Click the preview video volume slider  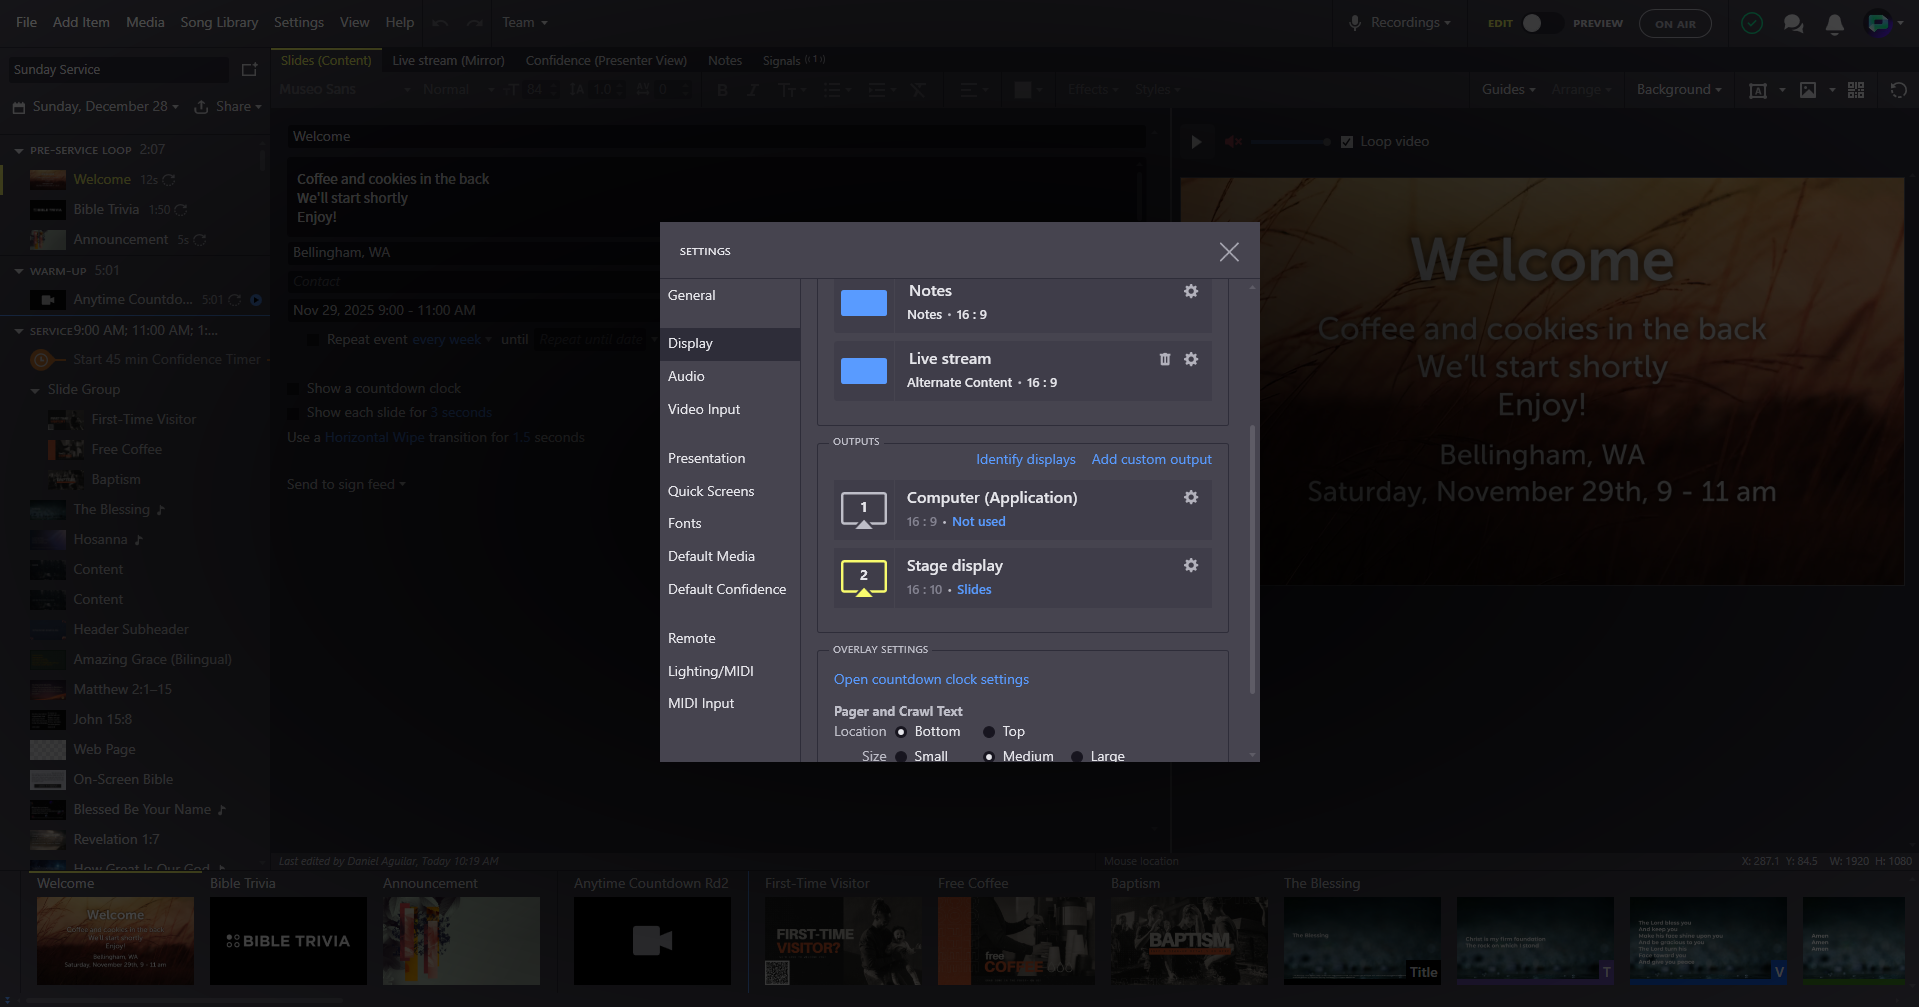(x=1290, y=142)
